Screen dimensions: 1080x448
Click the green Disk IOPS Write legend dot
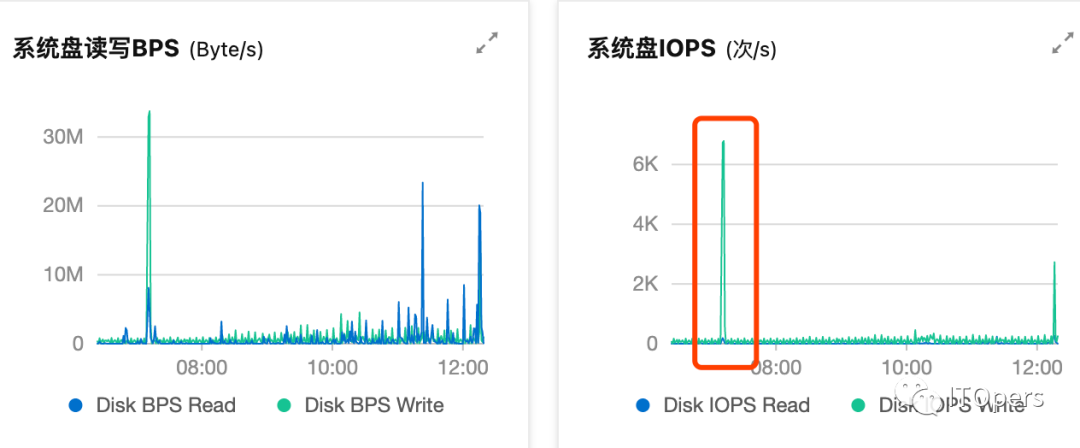859,406
